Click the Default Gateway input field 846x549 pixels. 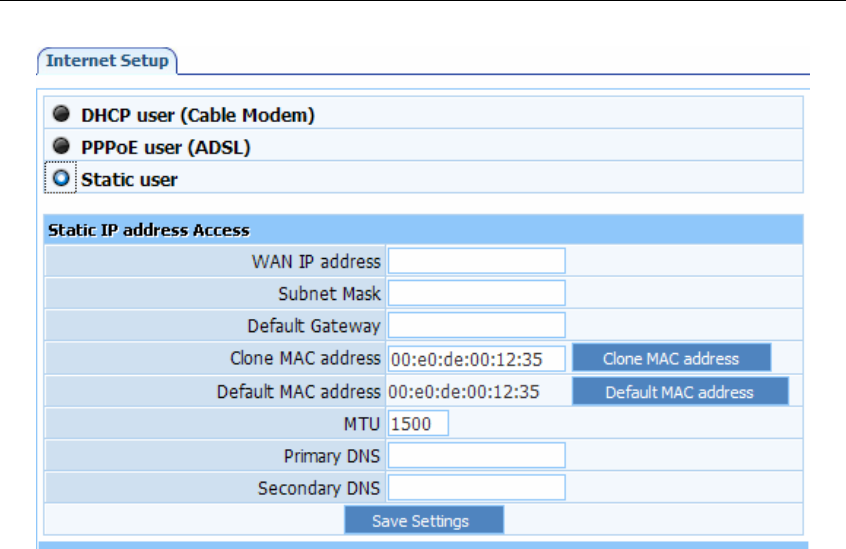[x=476, y=326]
